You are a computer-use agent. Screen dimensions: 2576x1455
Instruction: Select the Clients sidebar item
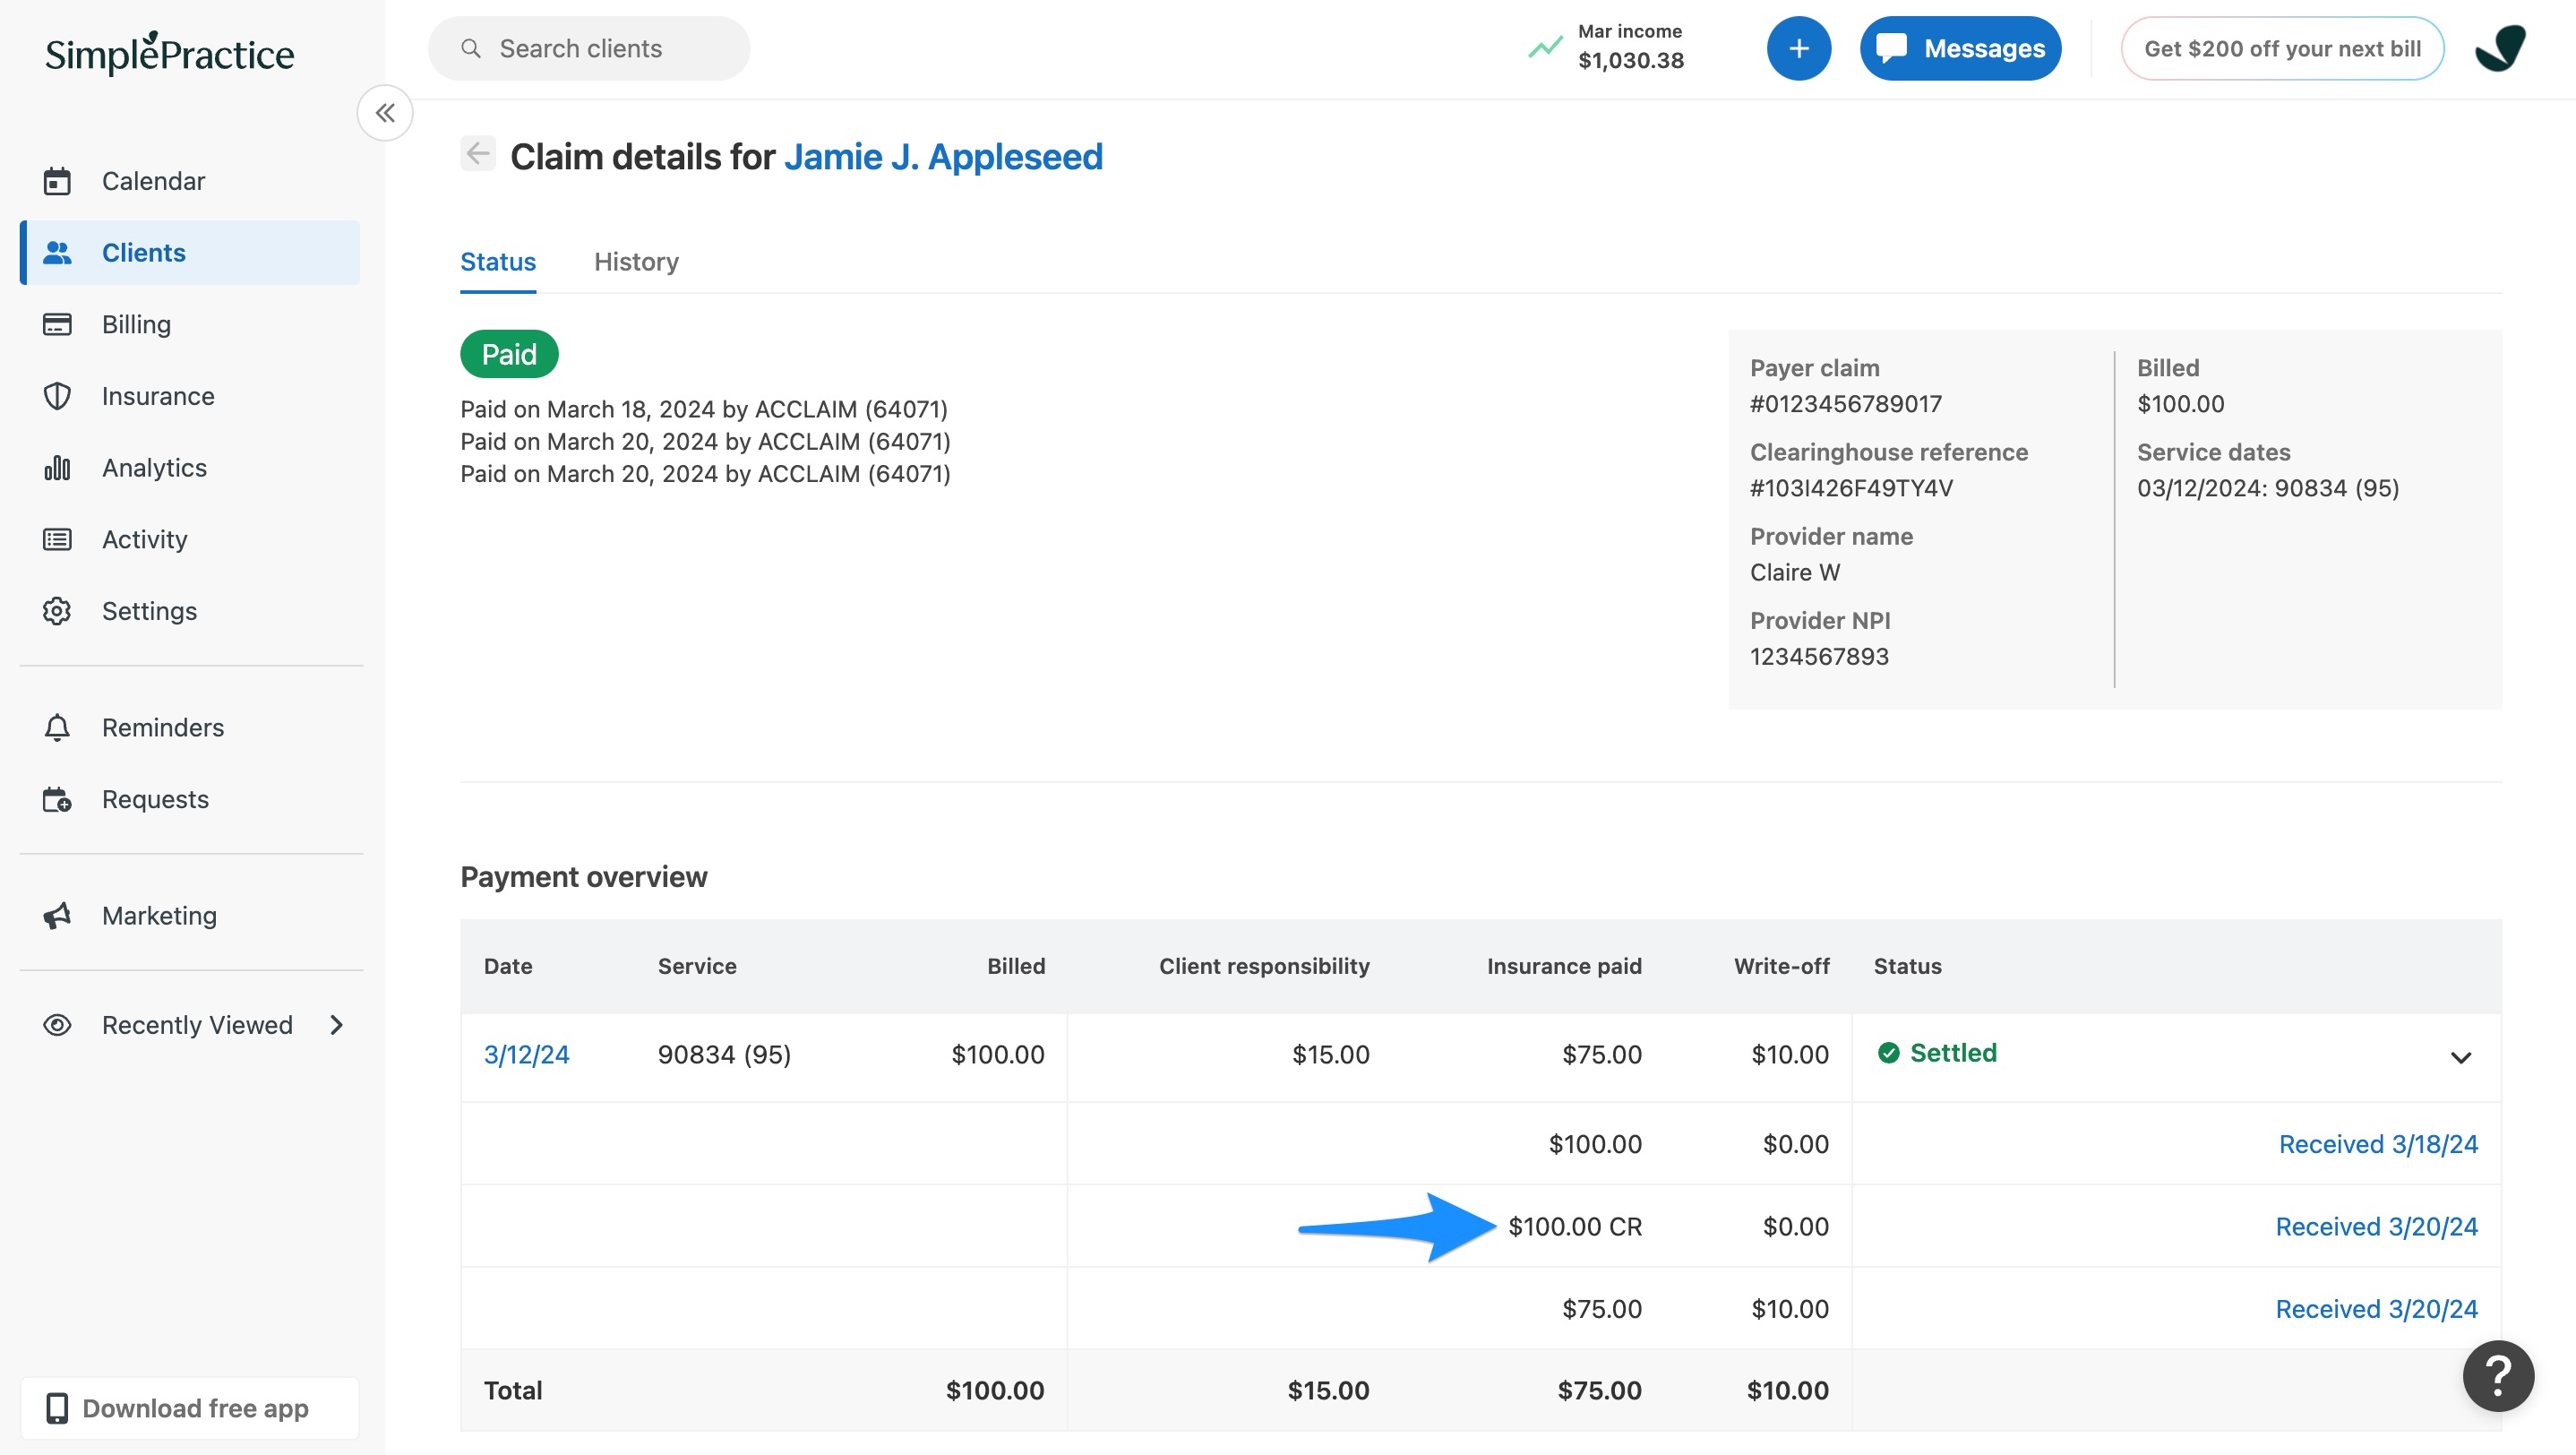pyautogui.click(x=190, y=253)
